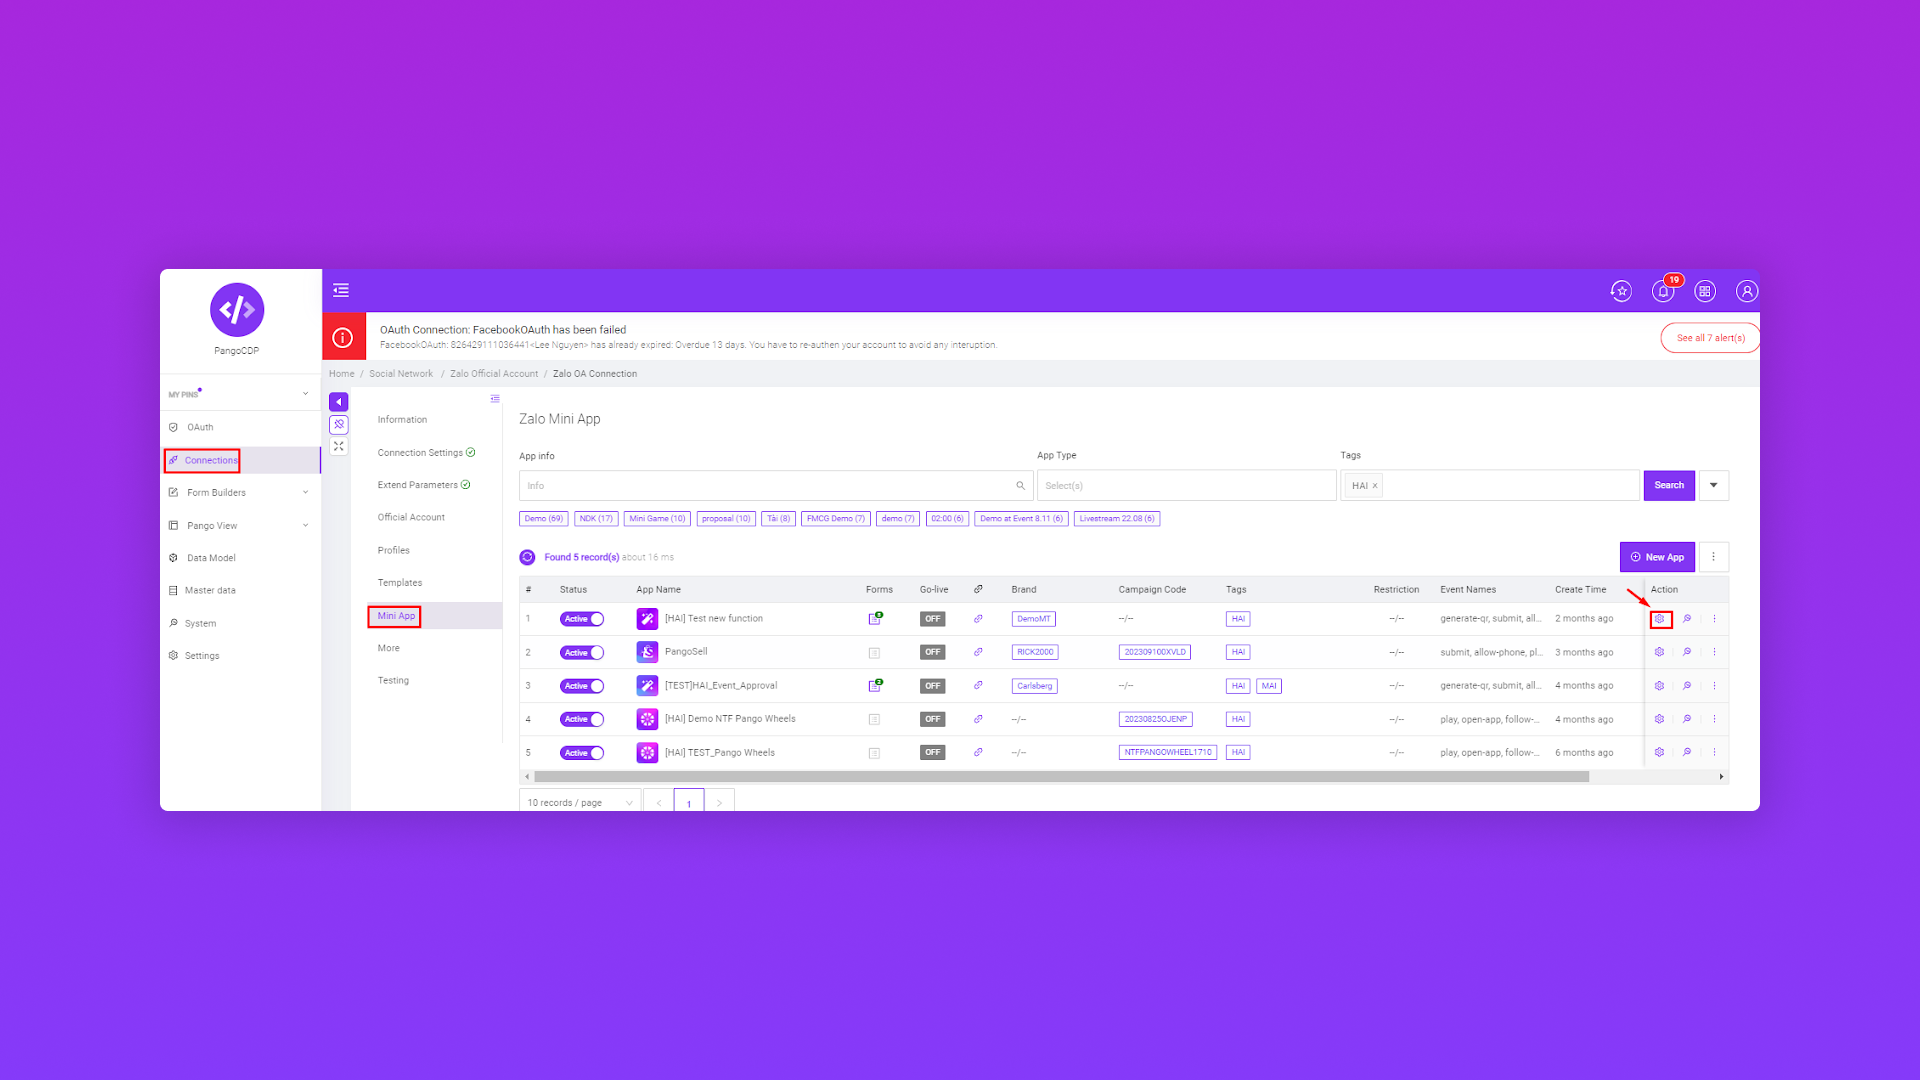Click the horizontal table scrollbar

pyautogui.click(x=1060, y=777)
